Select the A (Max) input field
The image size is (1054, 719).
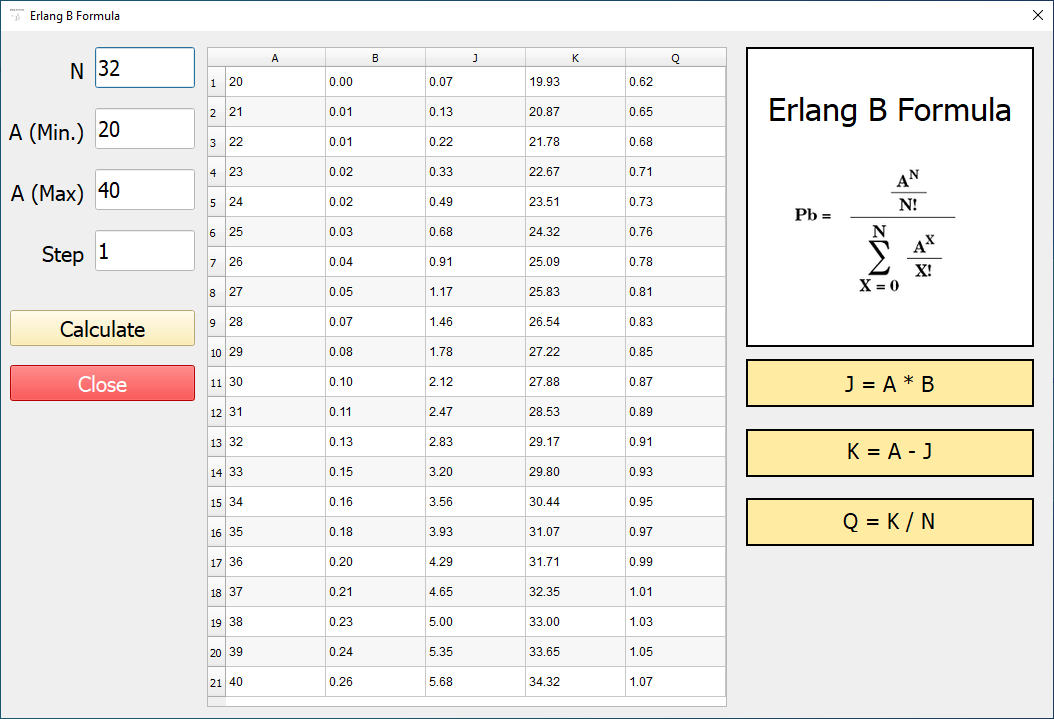tap(144, 189)
